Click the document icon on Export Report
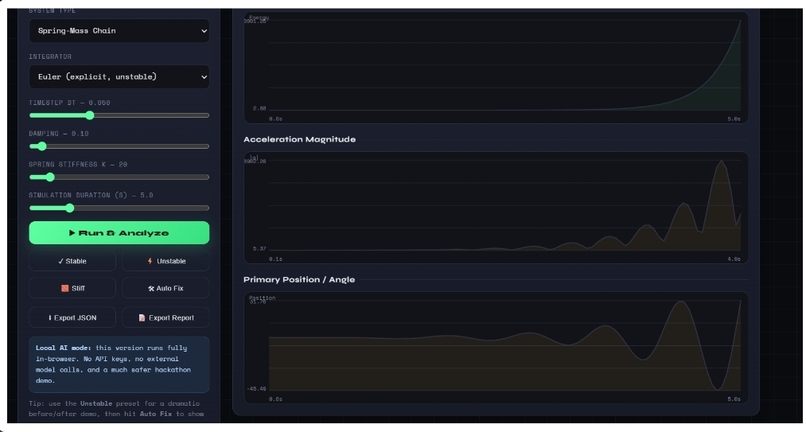 point(142,318)
